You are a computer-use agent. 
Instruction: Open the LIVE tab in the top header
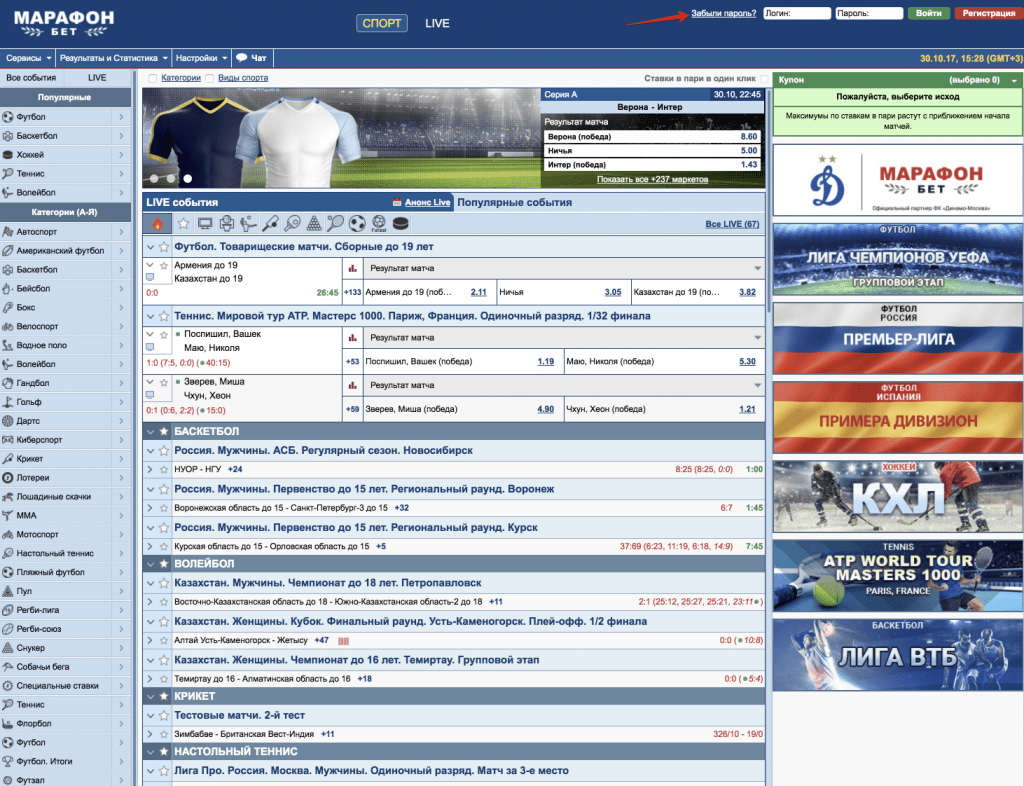click(x=437, y=23)
